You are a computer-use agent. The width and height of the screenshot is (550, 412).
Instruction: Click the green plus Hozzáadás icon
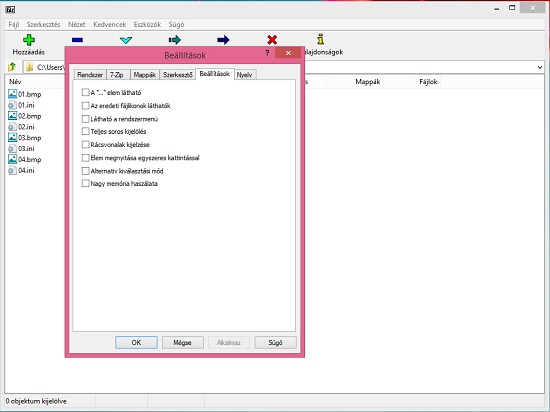coord(29,40)
